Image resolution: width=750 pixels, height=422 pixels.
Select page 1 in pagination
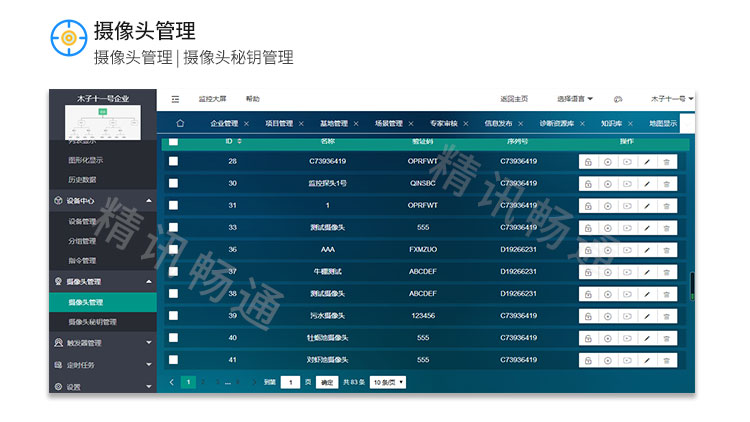pyautogui.click(x=188, y=382)
